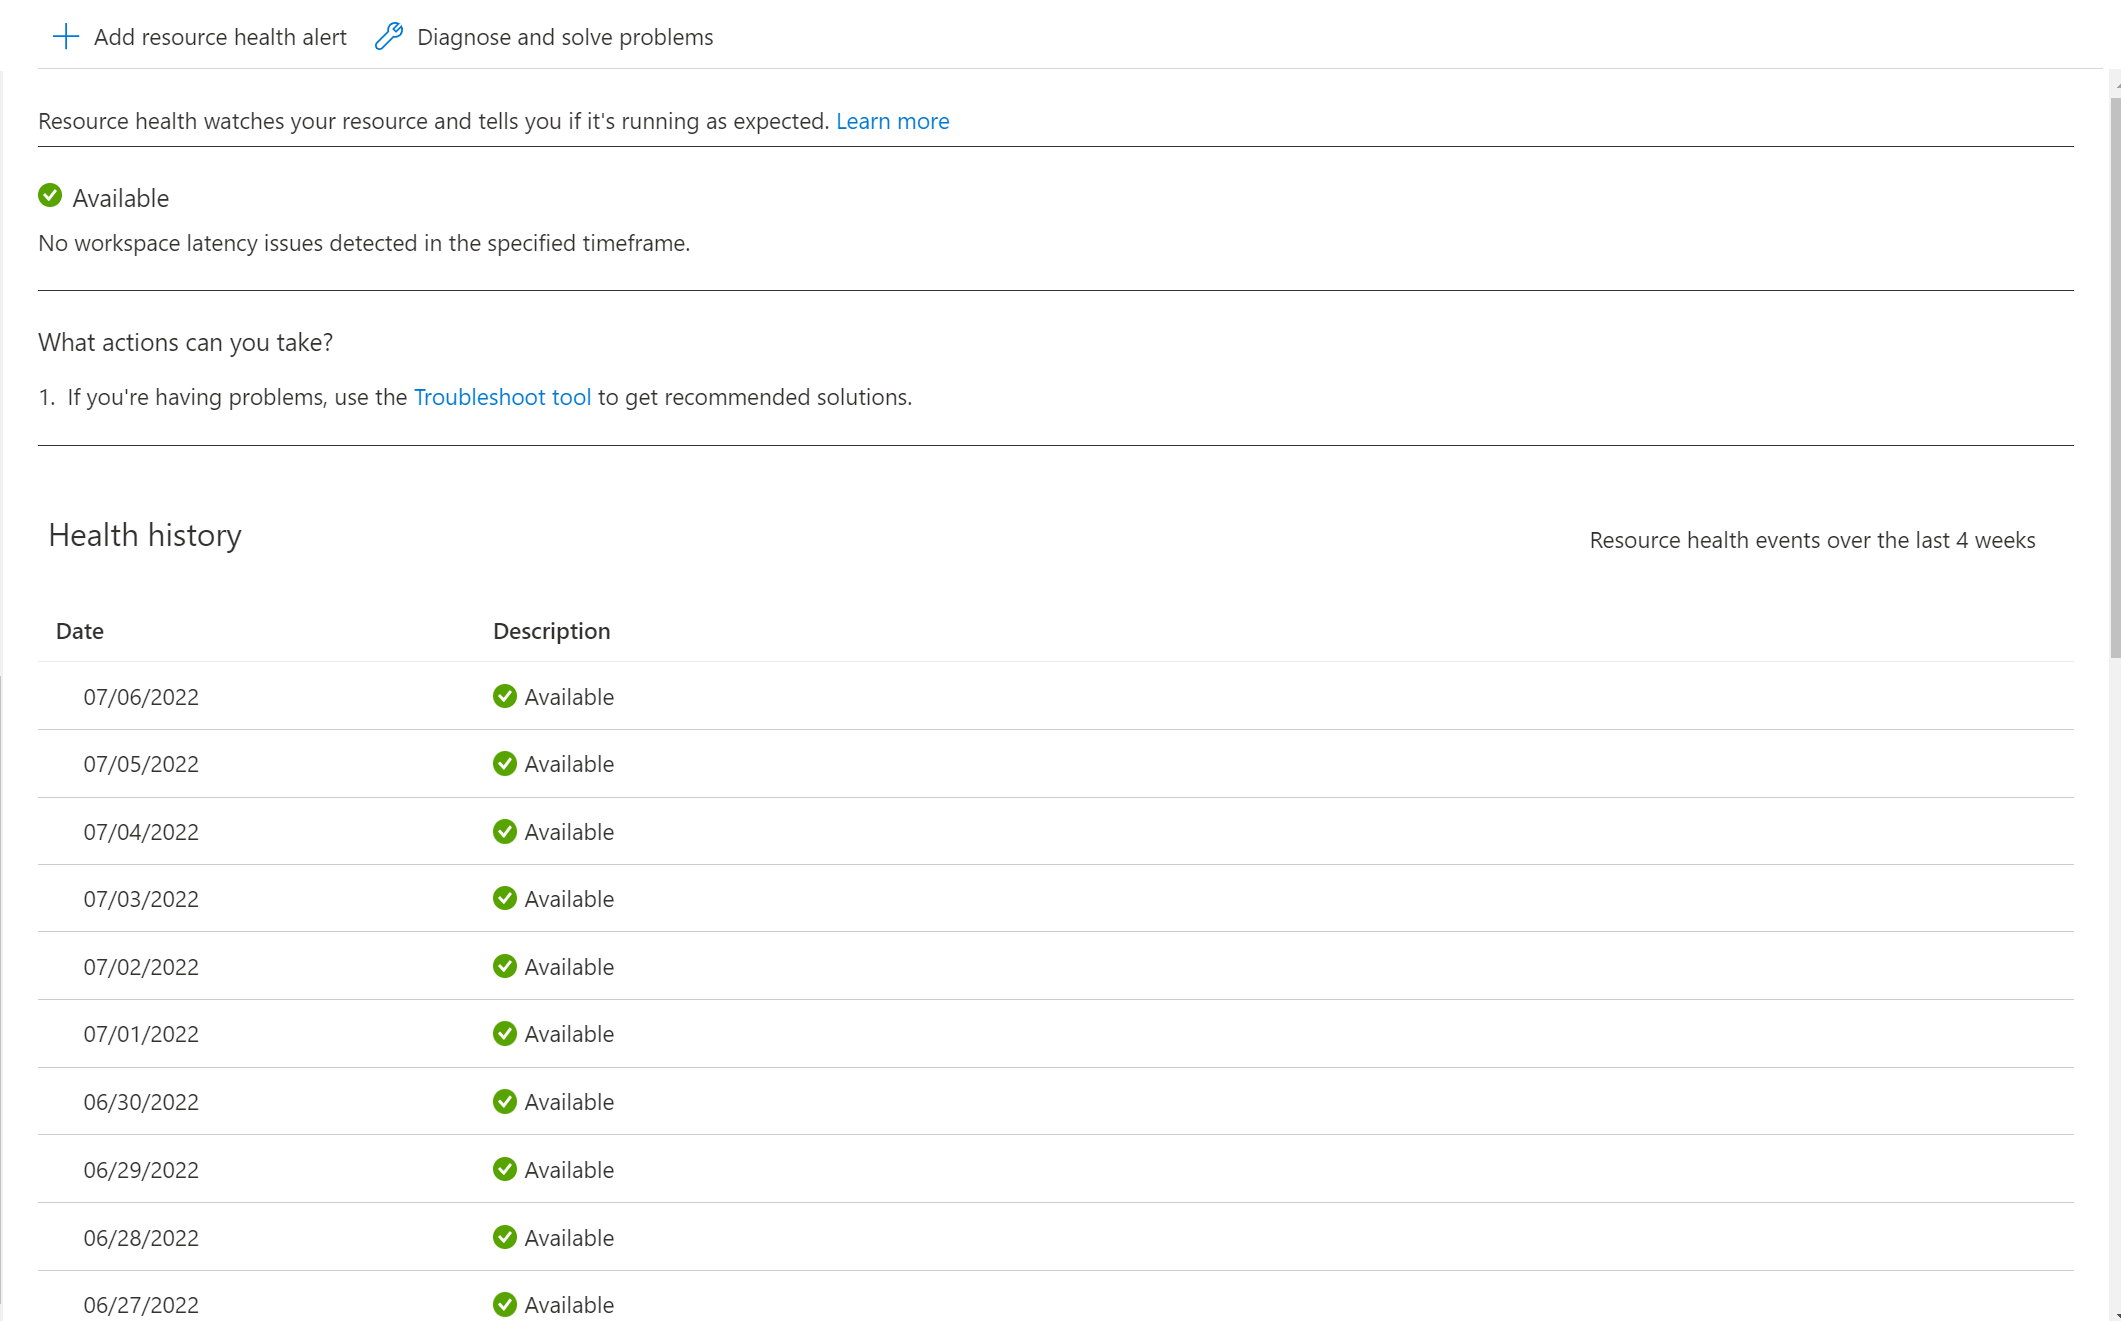Click green check icon for 06/27/2022
This screenshot has width=2121, height=1321.
point(505,1304)
